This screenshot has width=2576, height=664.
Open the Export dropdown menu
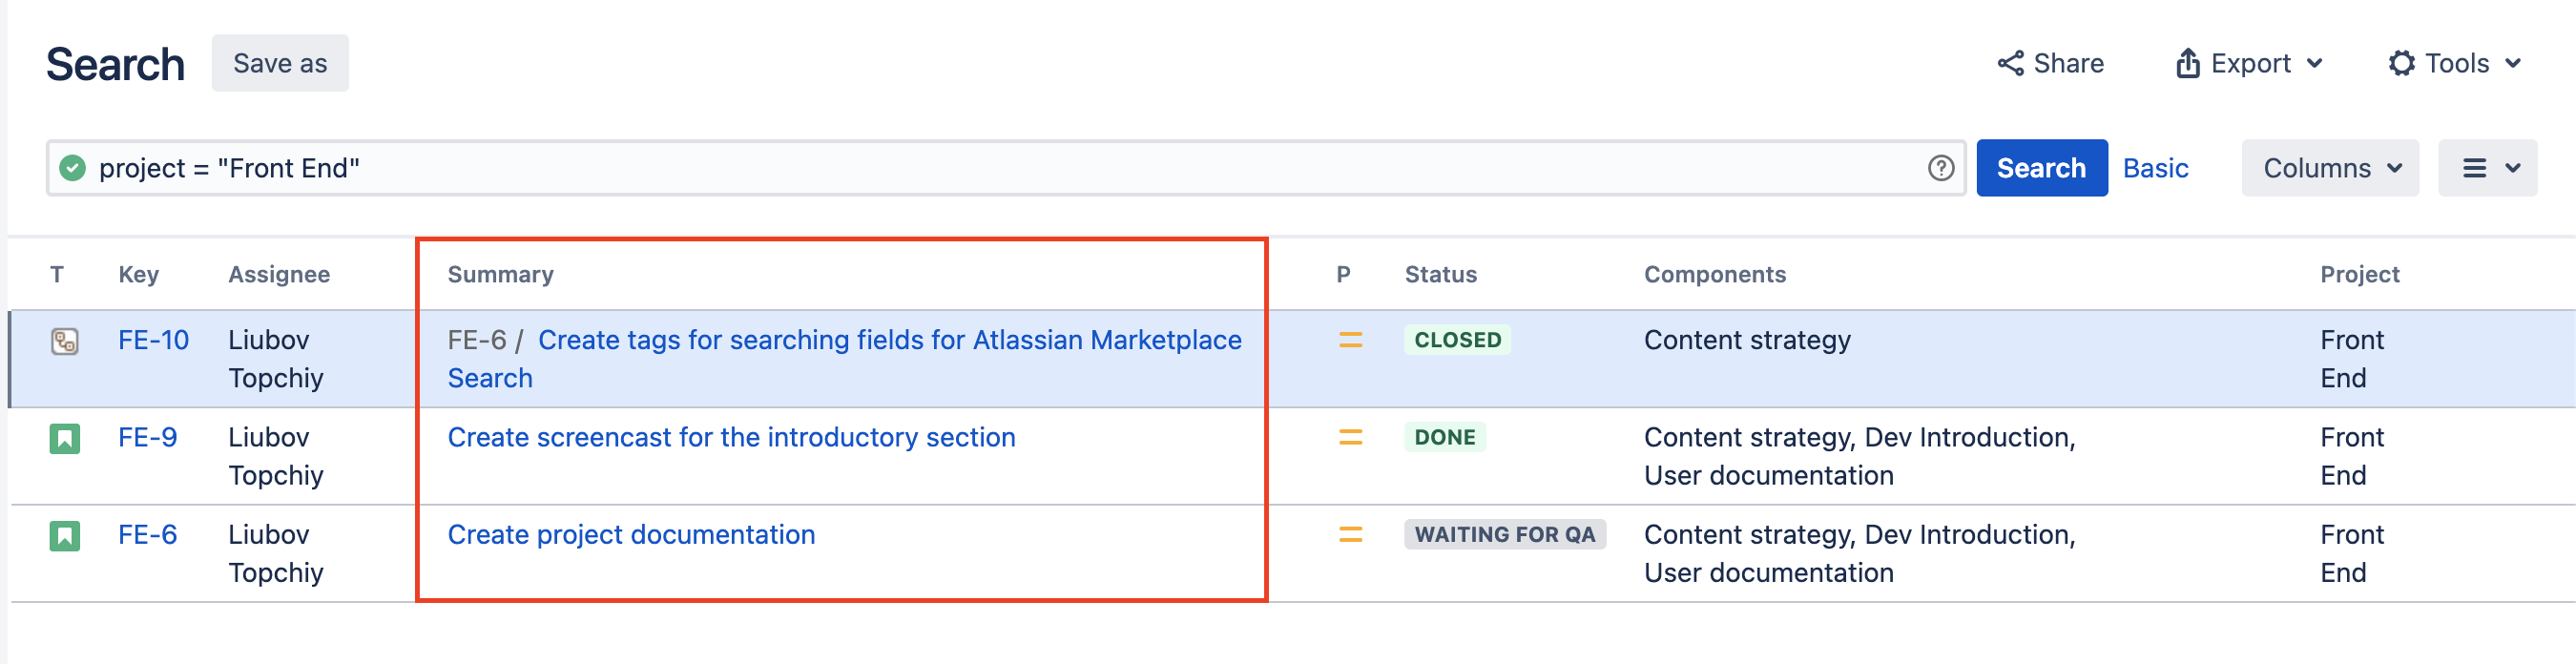[2249, 64]
